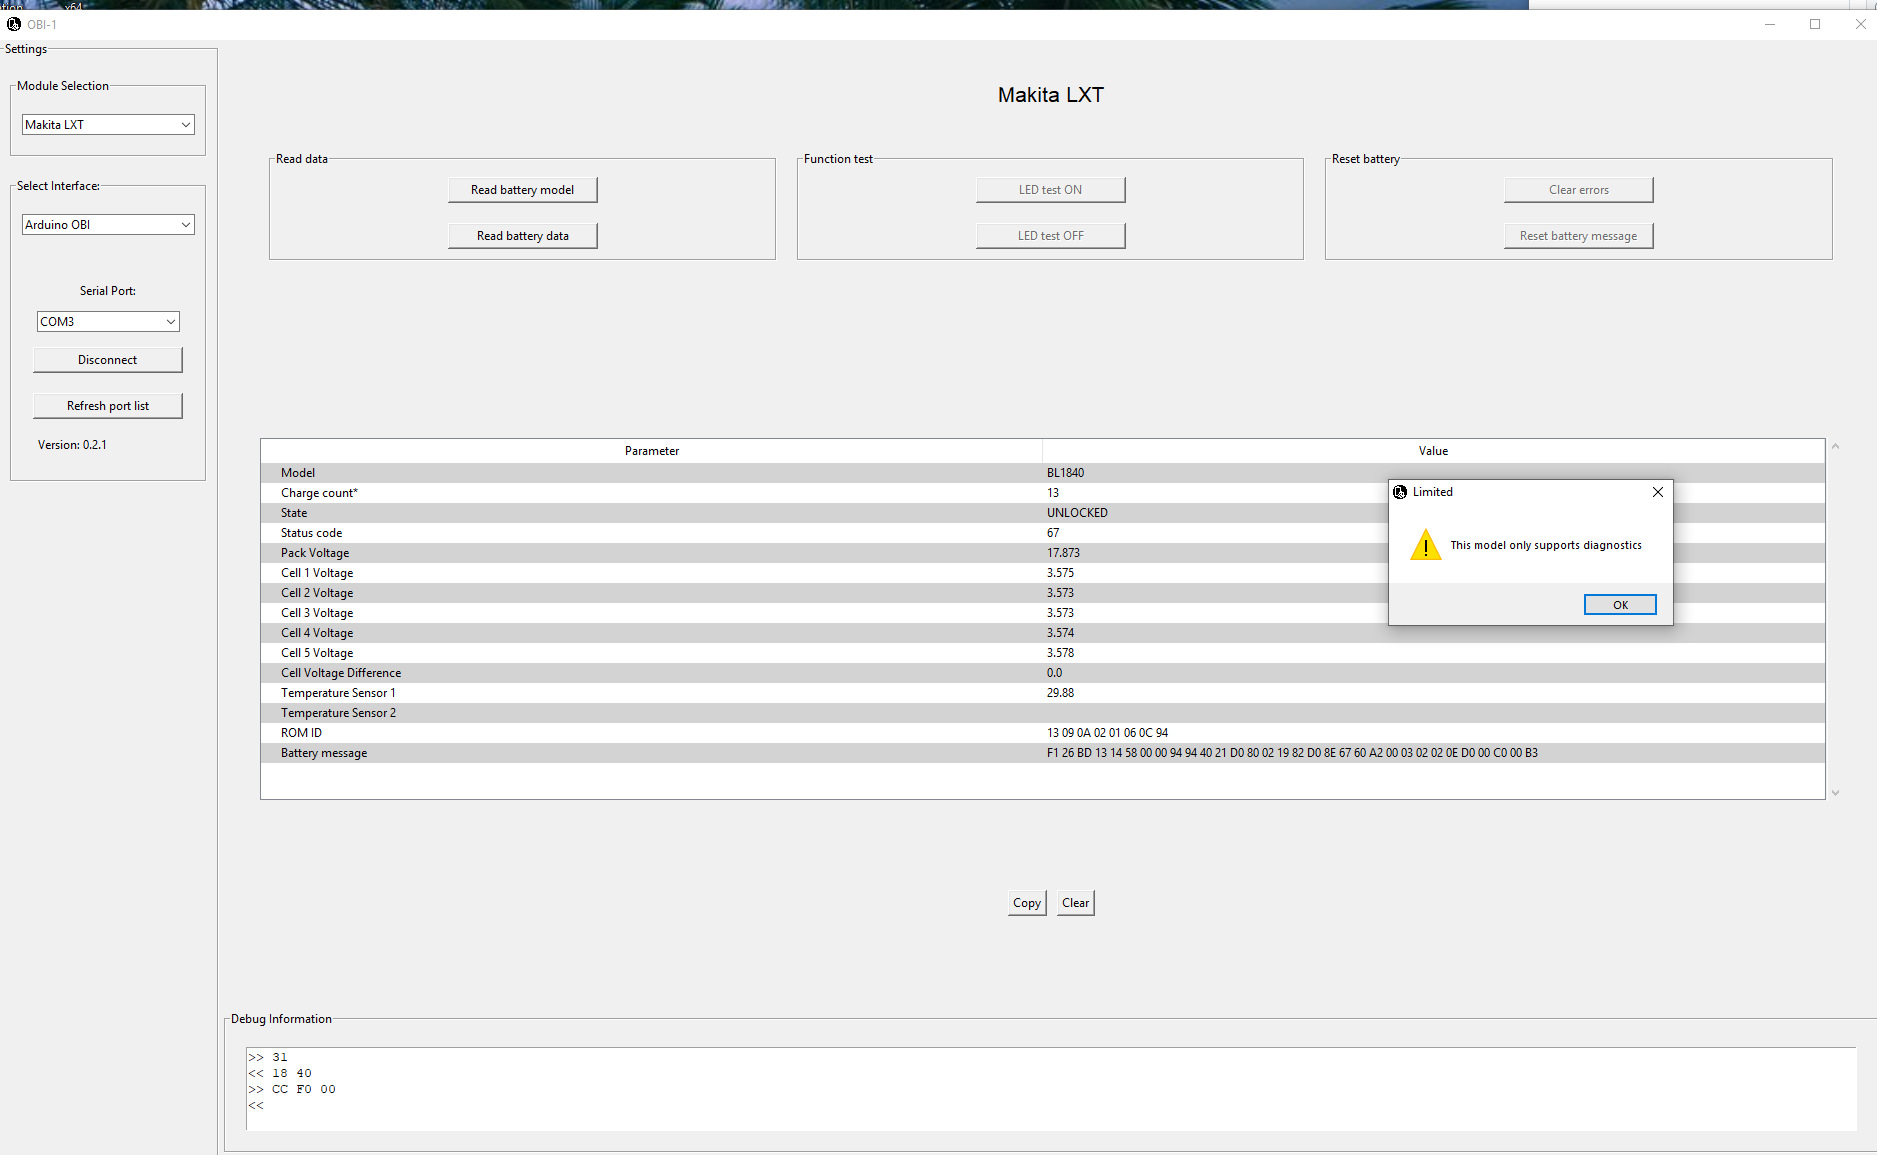Click OK in the Limited dialog

click(x=1619, y=605)
